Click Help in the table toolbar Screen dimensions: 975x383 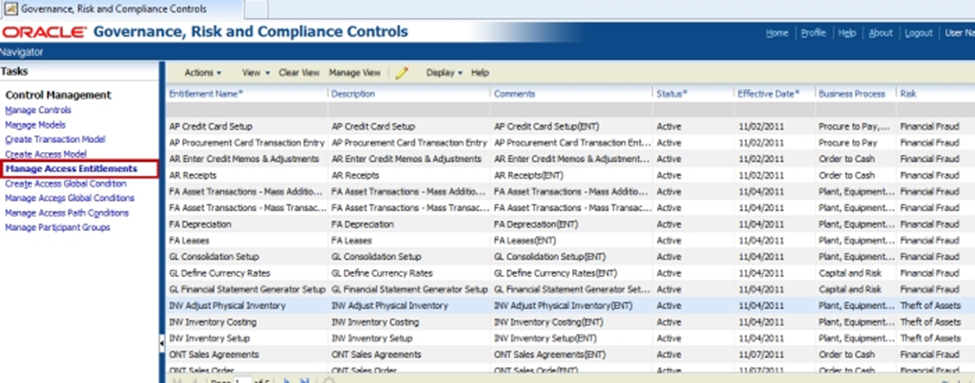tap(479, 73)
